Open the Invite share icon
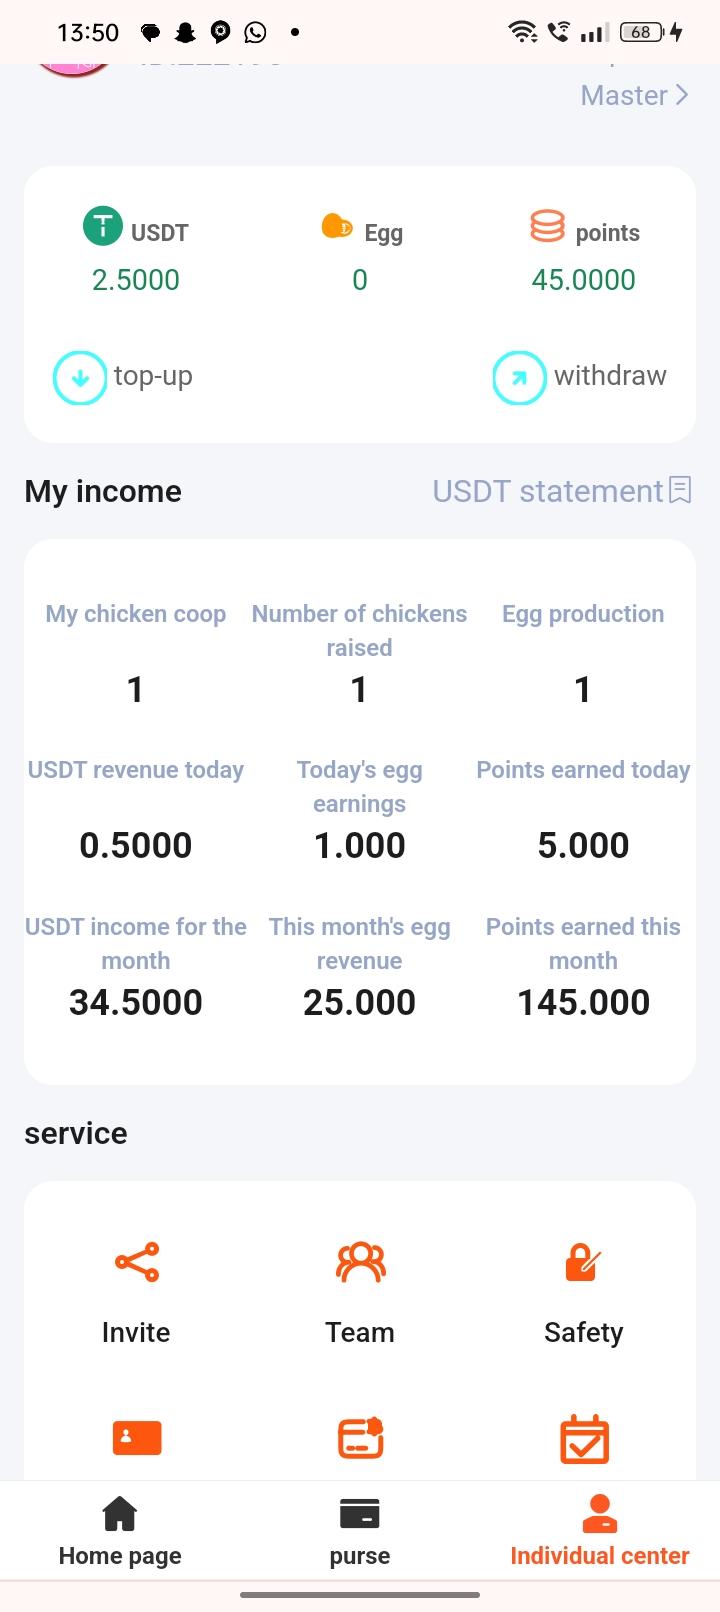Viewport: 720px width, 1612px height. coord(137,1262)
